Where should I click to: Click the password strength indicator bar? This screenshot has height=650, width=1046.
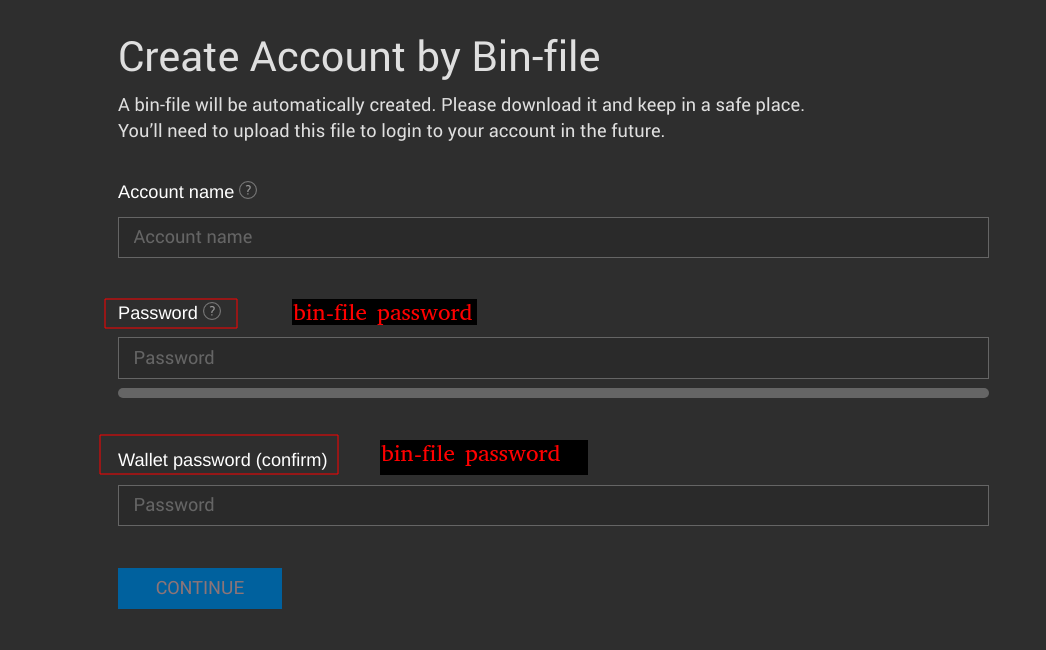tap(553, 393)
